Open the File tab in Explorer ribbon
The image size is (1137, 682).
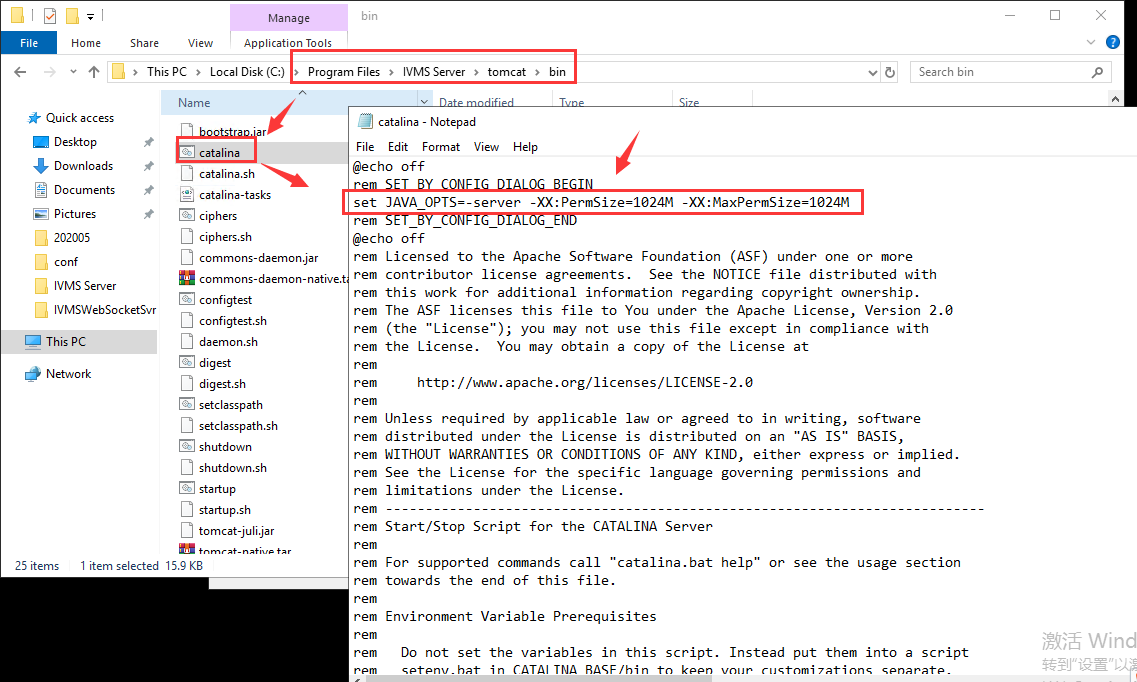[x=29, y=43]
